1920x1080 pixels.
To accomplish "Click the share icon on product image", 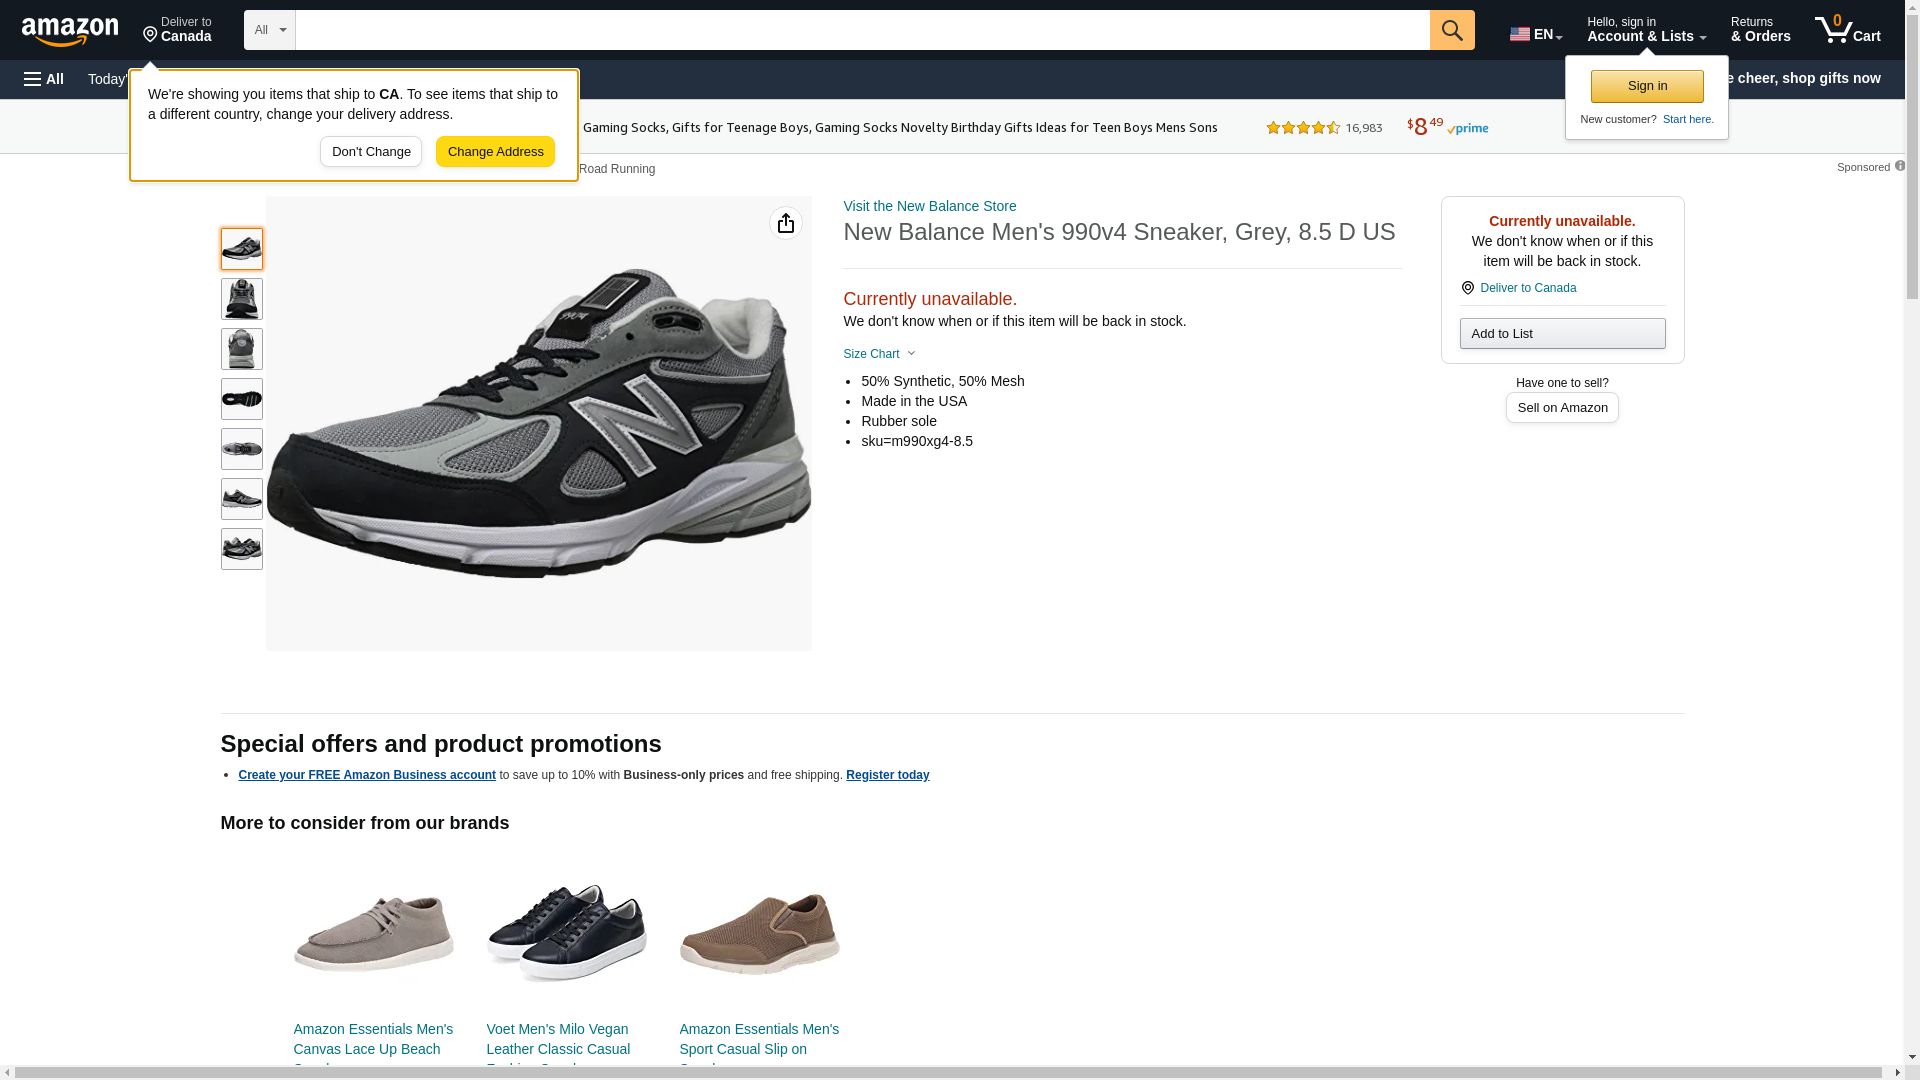I will [x=785, y=223].
